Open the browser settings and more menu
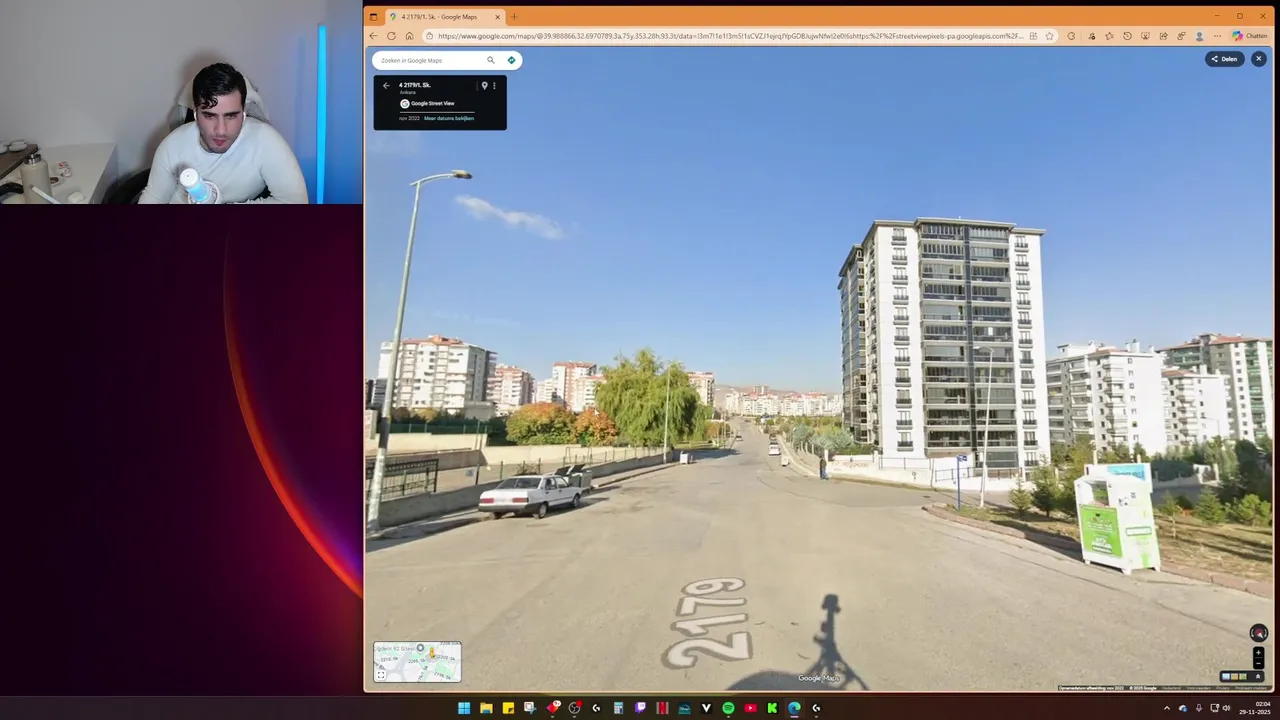This screenshot has width=1280, height=720. pos(1217,36)
